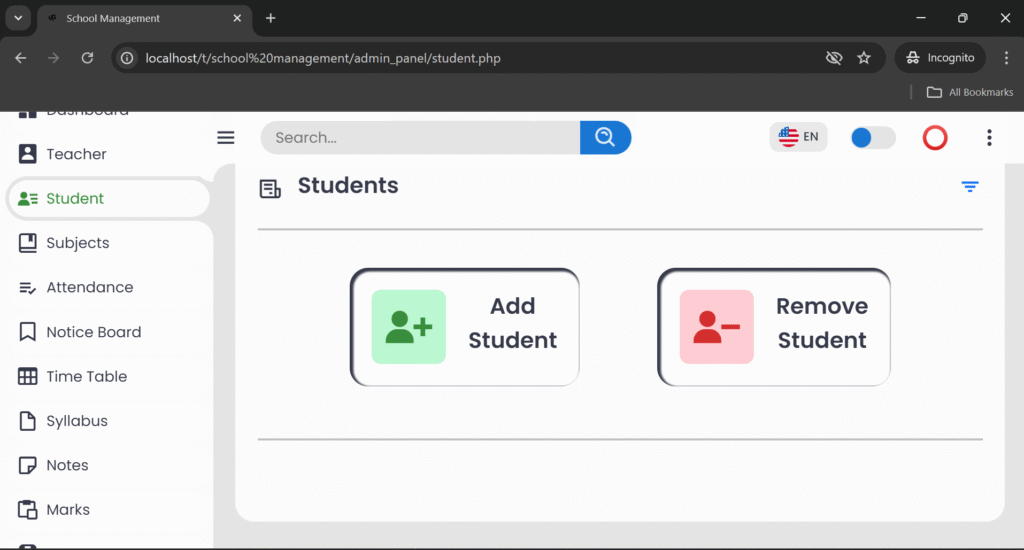Click the red remove-user icon
1024x550 pixels.
click(x=716, y=327)
